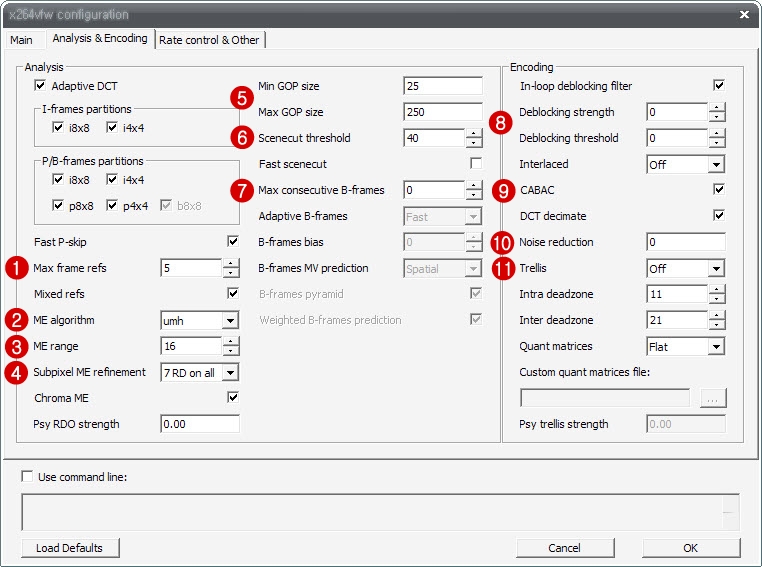Decrease Inter deadzone with down arrow

[x=717, y=325]
